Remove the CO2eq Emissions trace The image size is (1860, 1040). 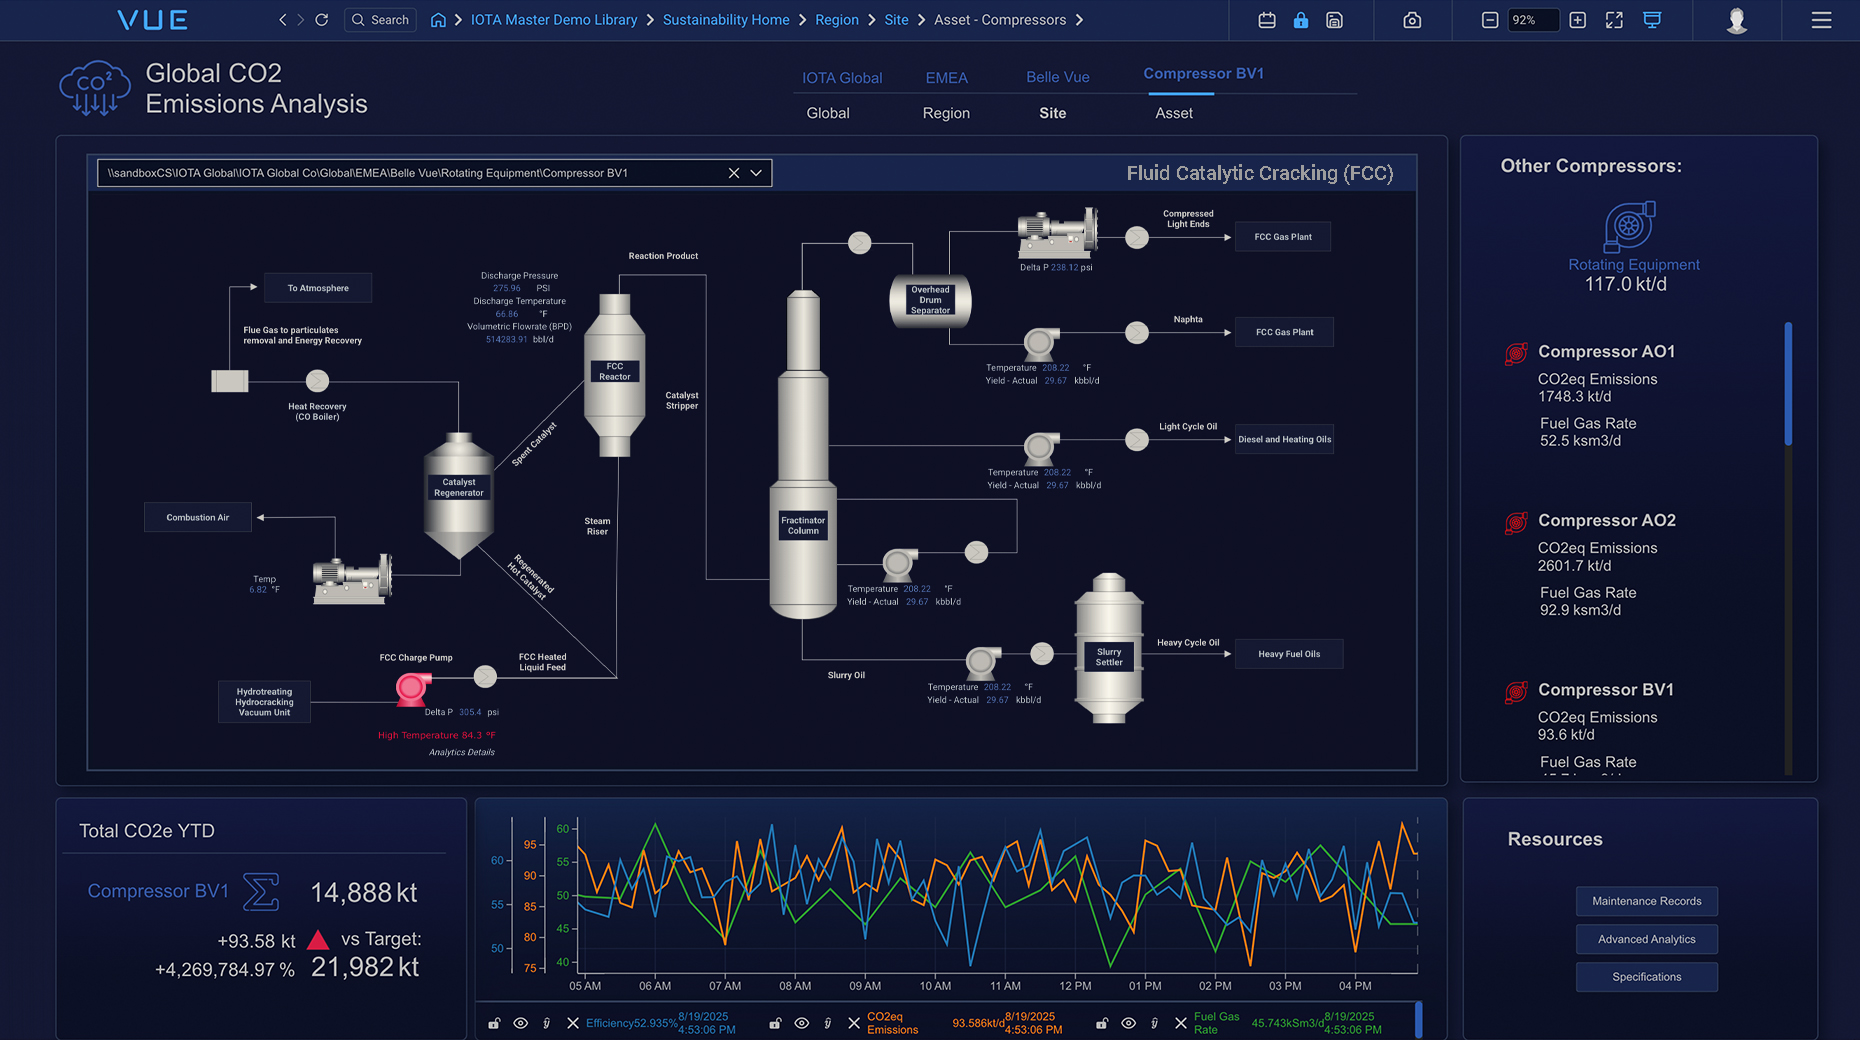pos(854,1023)
